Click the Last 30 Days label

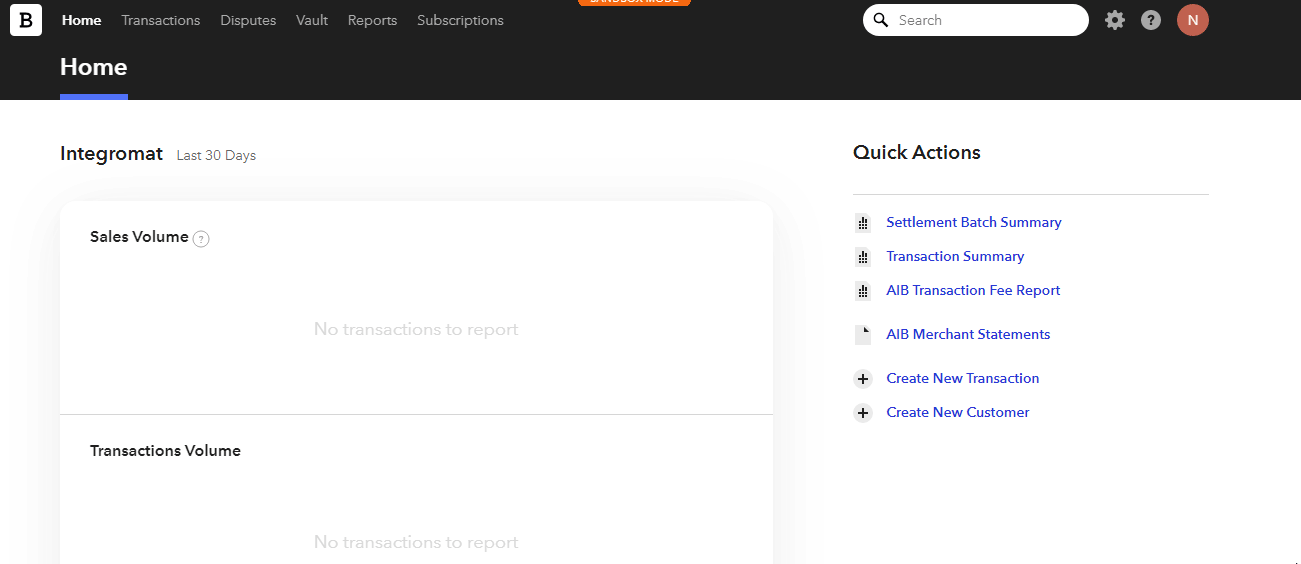(x=216, y=156)
